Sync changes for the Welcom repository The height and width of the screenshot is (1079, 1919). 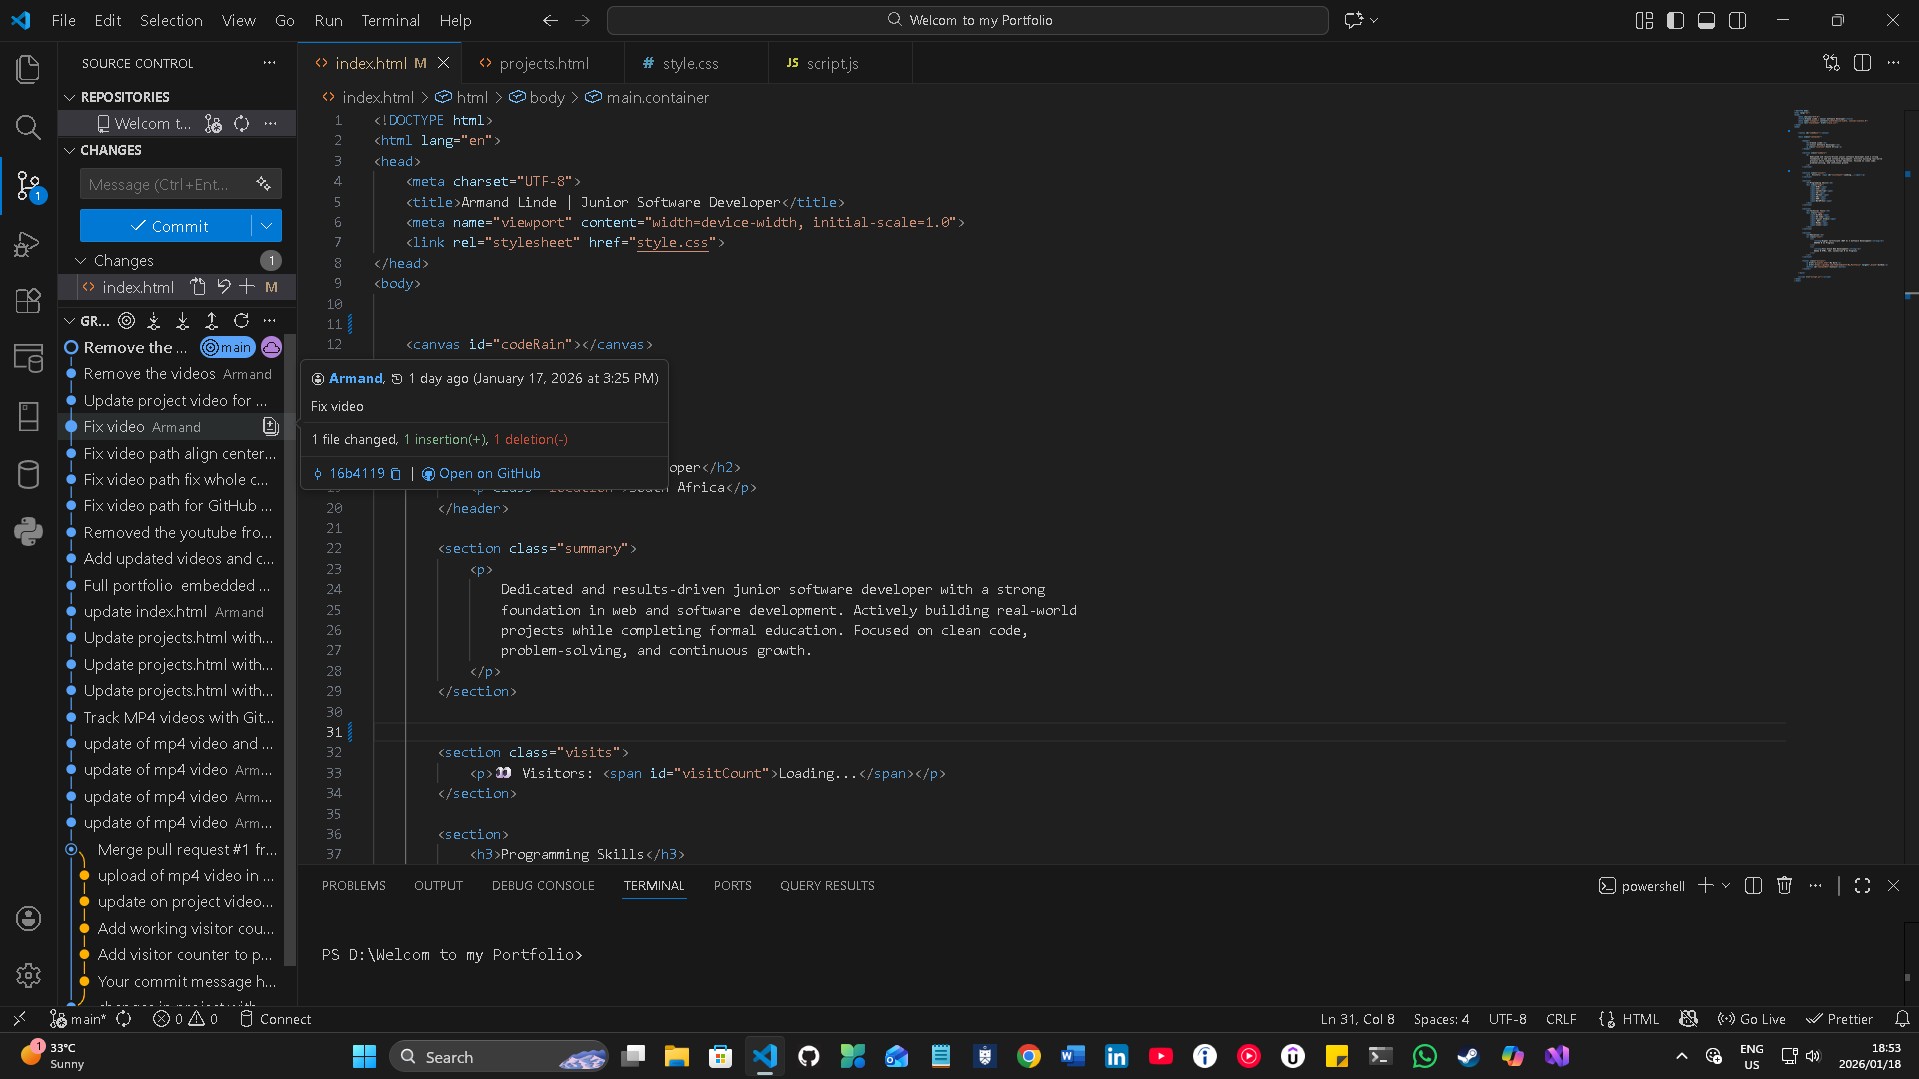240,123
